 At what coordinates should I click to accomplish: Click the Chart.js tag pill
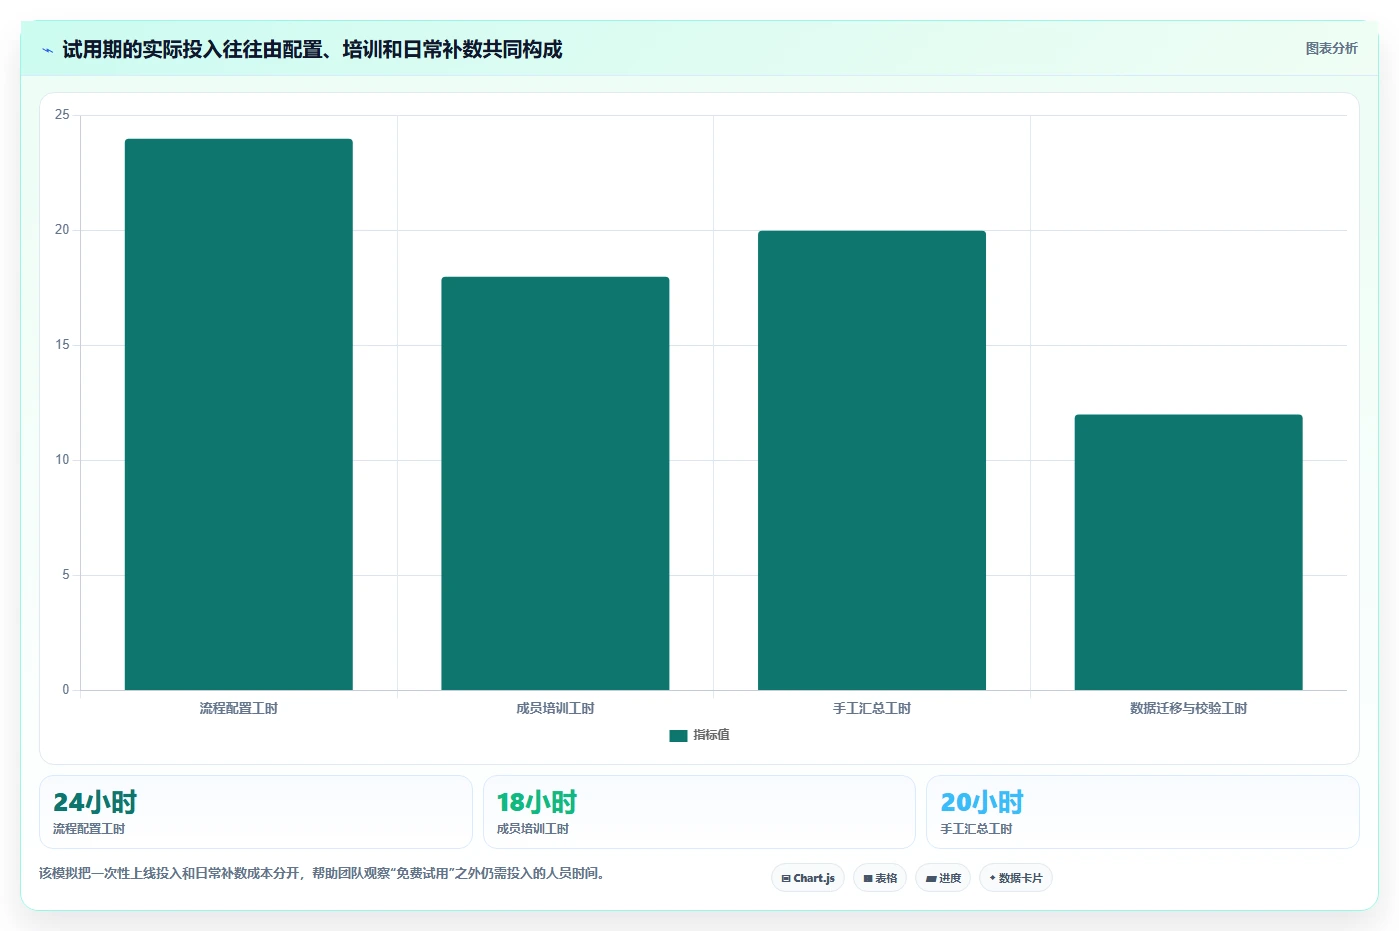pyautogui.click(x=808, y=878)
